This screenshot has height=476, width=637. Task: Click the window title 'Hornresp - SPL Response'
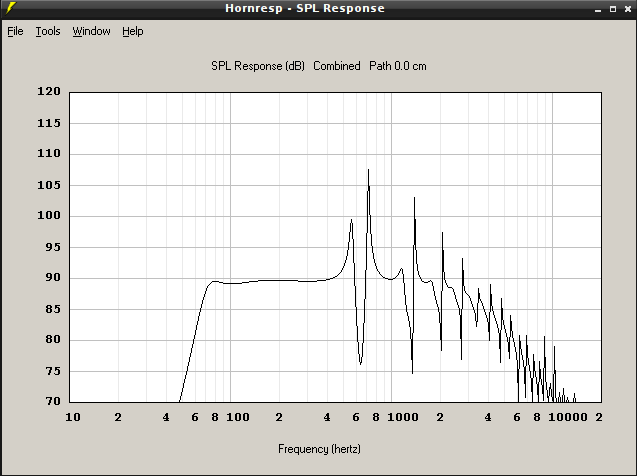click(x=305, y=9)
